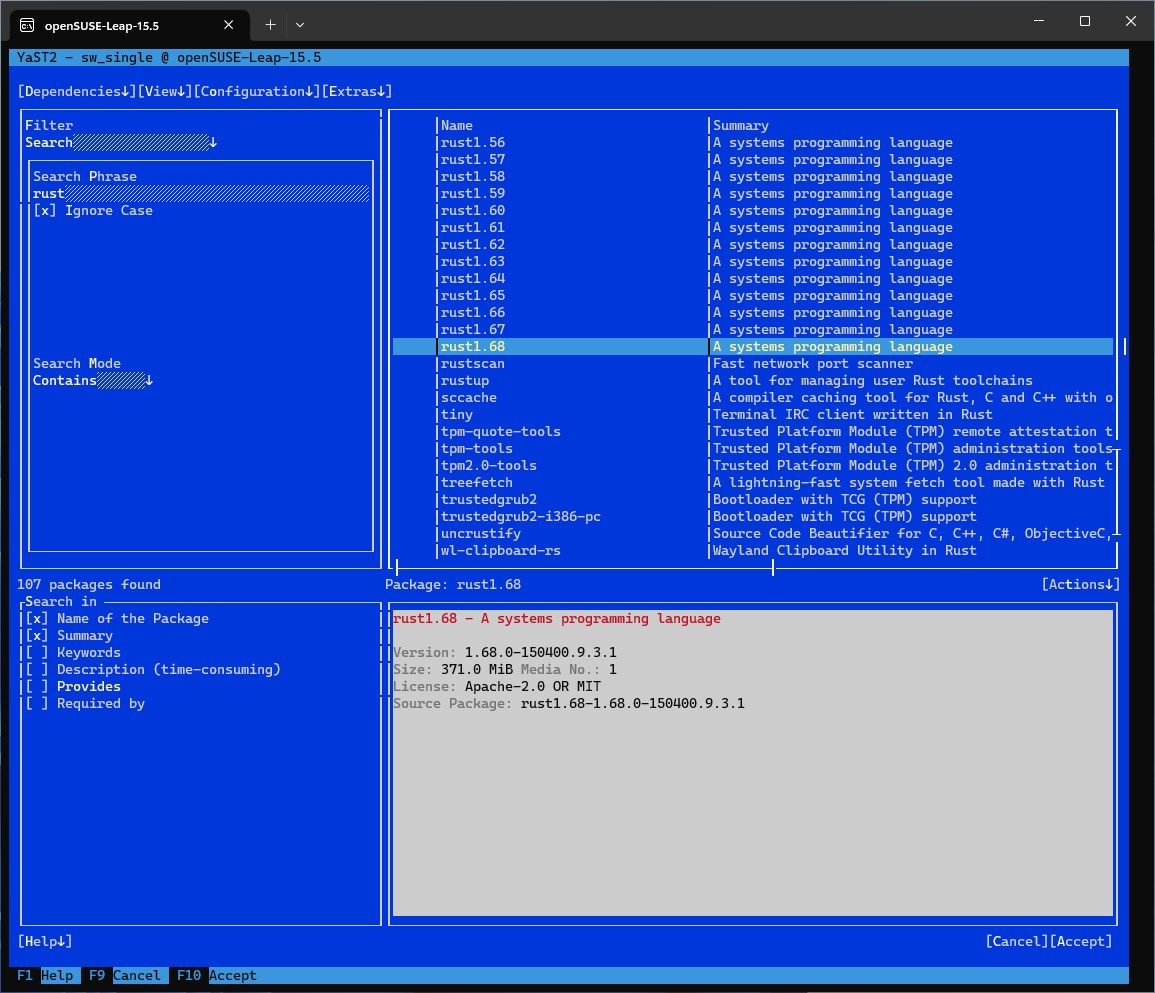Close the openSUSE-Leap-15.5 tab
Screen dimensions: 1155x993
tap(228, 25)
